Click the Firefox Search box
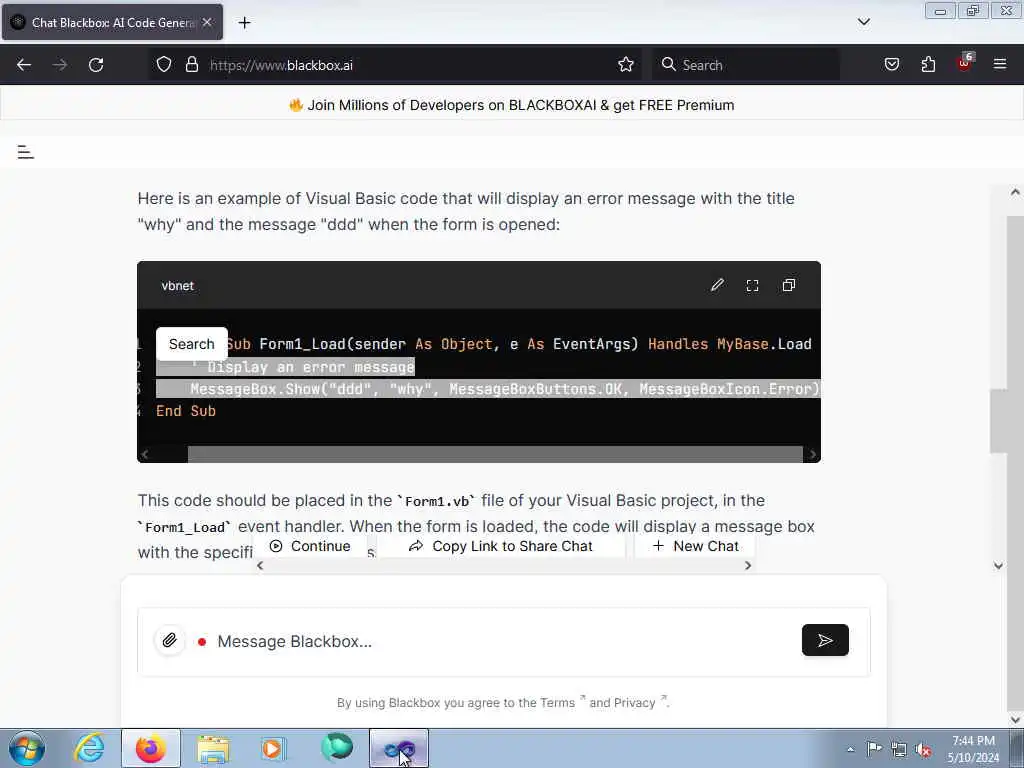This screenshot has width=1024, height=768. (746, 65)
